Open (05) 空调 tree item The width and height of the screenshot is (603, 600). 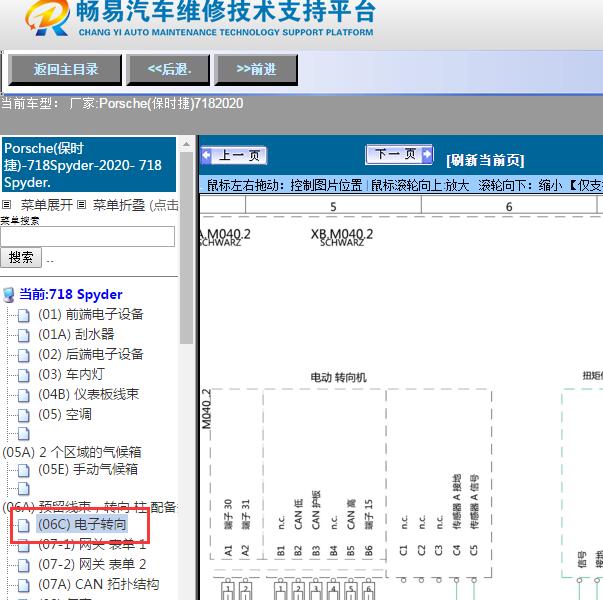65,415
